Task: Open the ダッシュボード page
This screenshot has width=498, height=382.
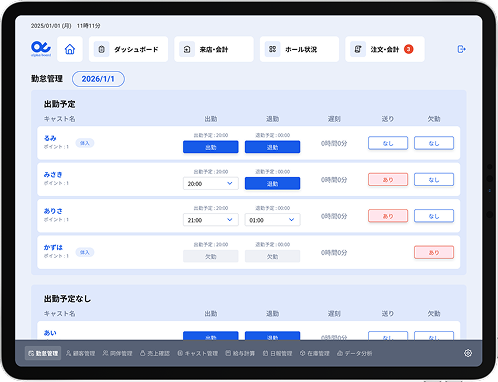Action: (x=128, y=49)
